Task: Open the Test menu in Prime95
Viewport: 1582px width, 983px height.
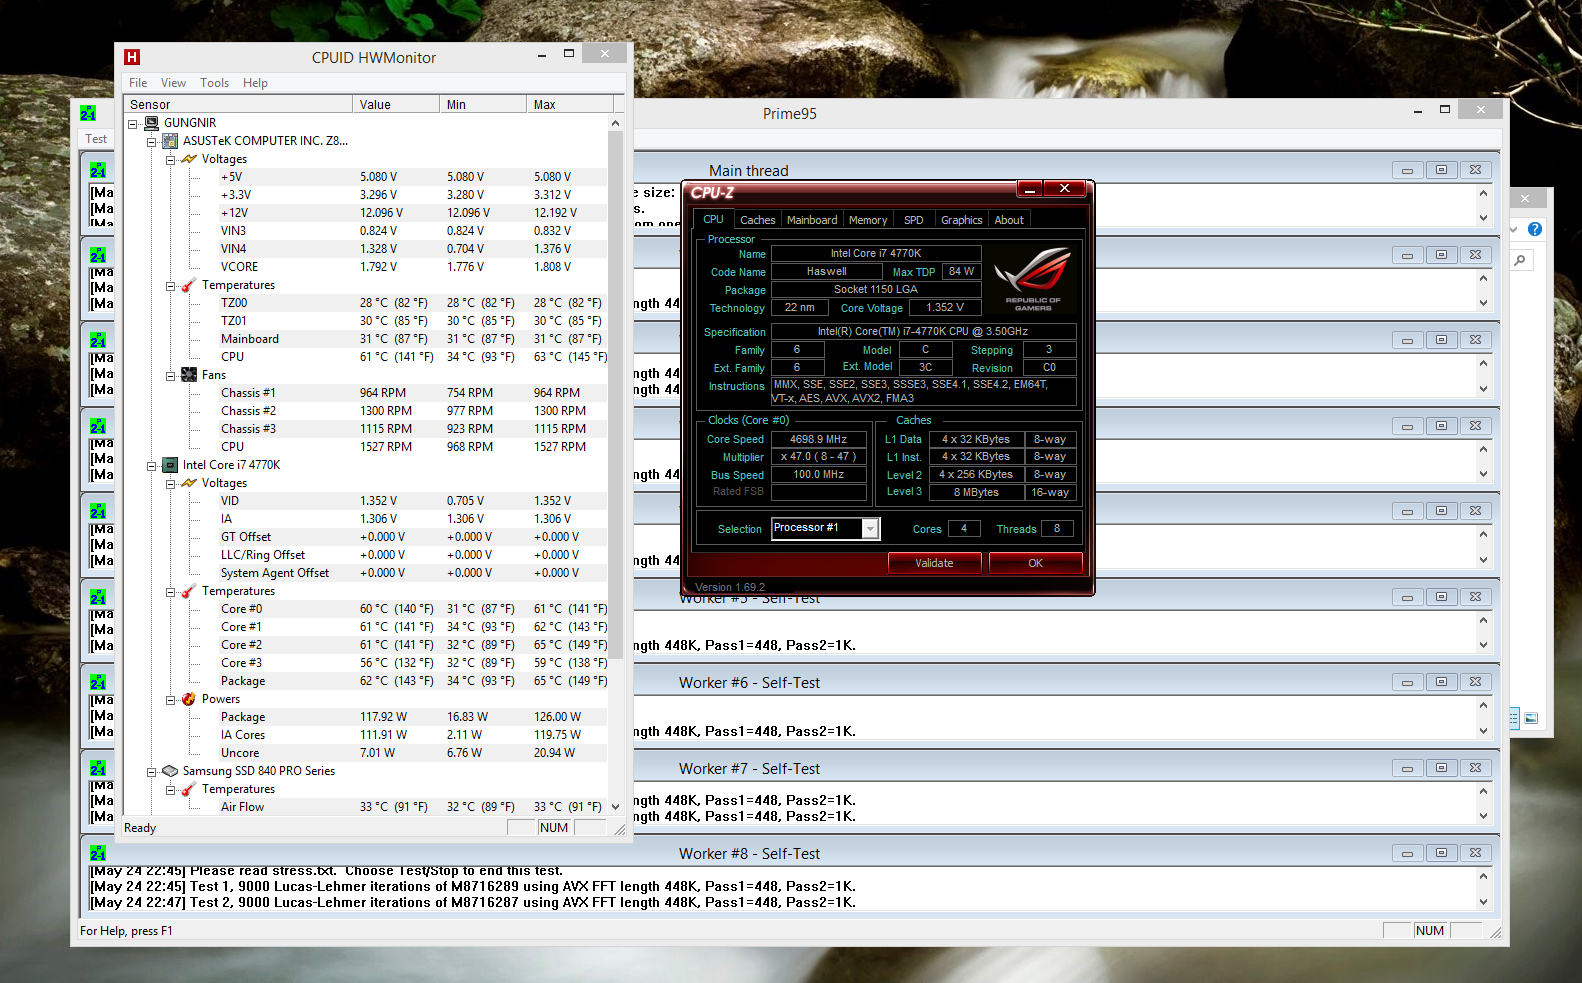Action: coord(96,139)
